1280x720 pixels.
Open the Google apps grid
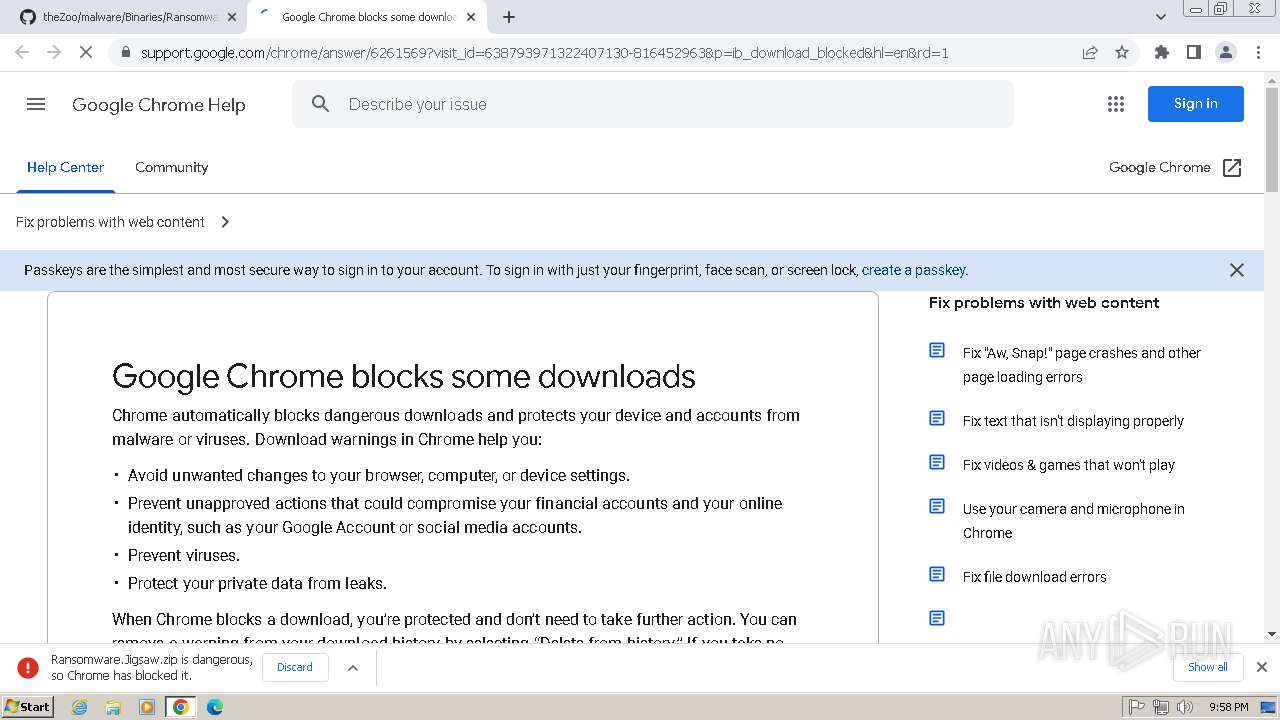1116,104
